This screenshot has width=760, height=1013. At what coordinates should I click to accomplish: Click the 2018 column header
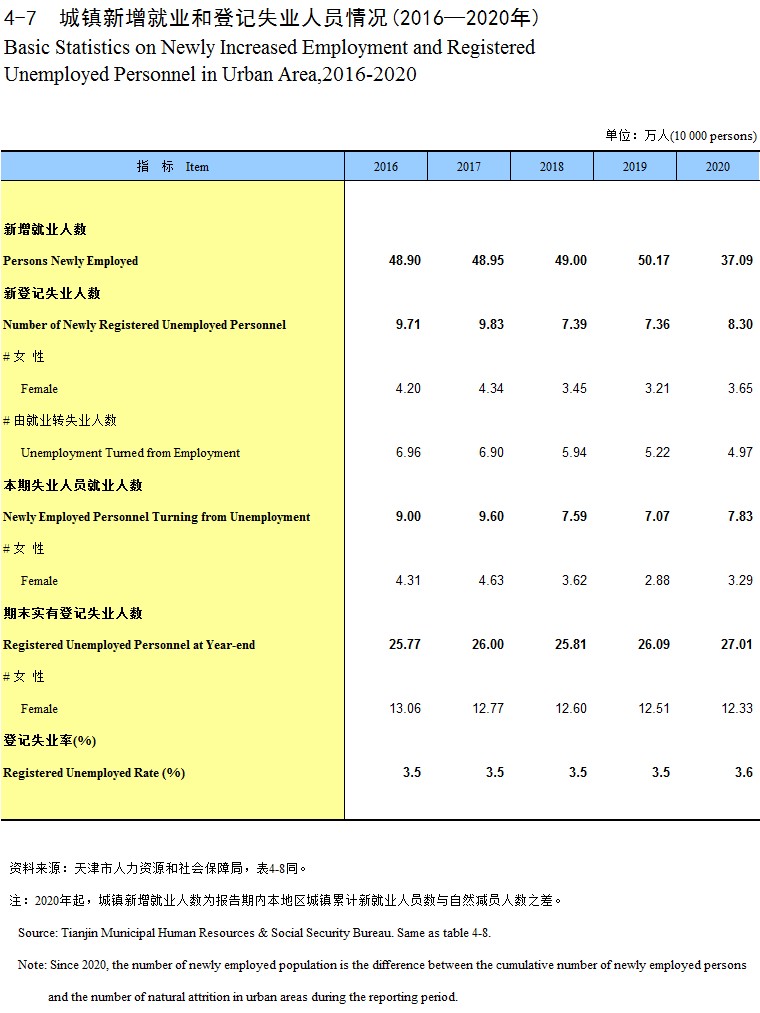coord(552,166)
